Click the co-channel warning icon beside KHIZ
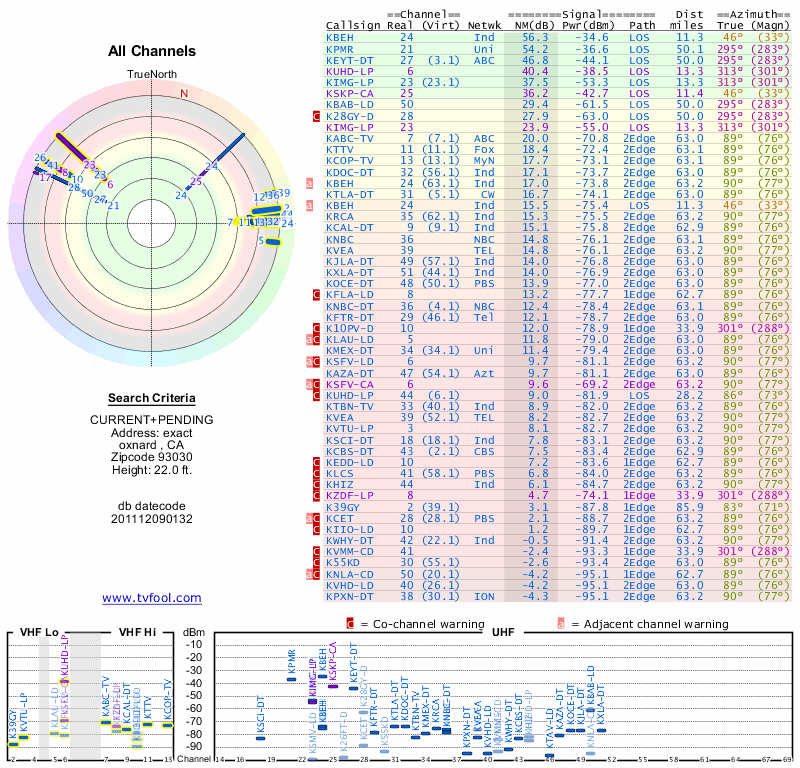 point(316,484)
